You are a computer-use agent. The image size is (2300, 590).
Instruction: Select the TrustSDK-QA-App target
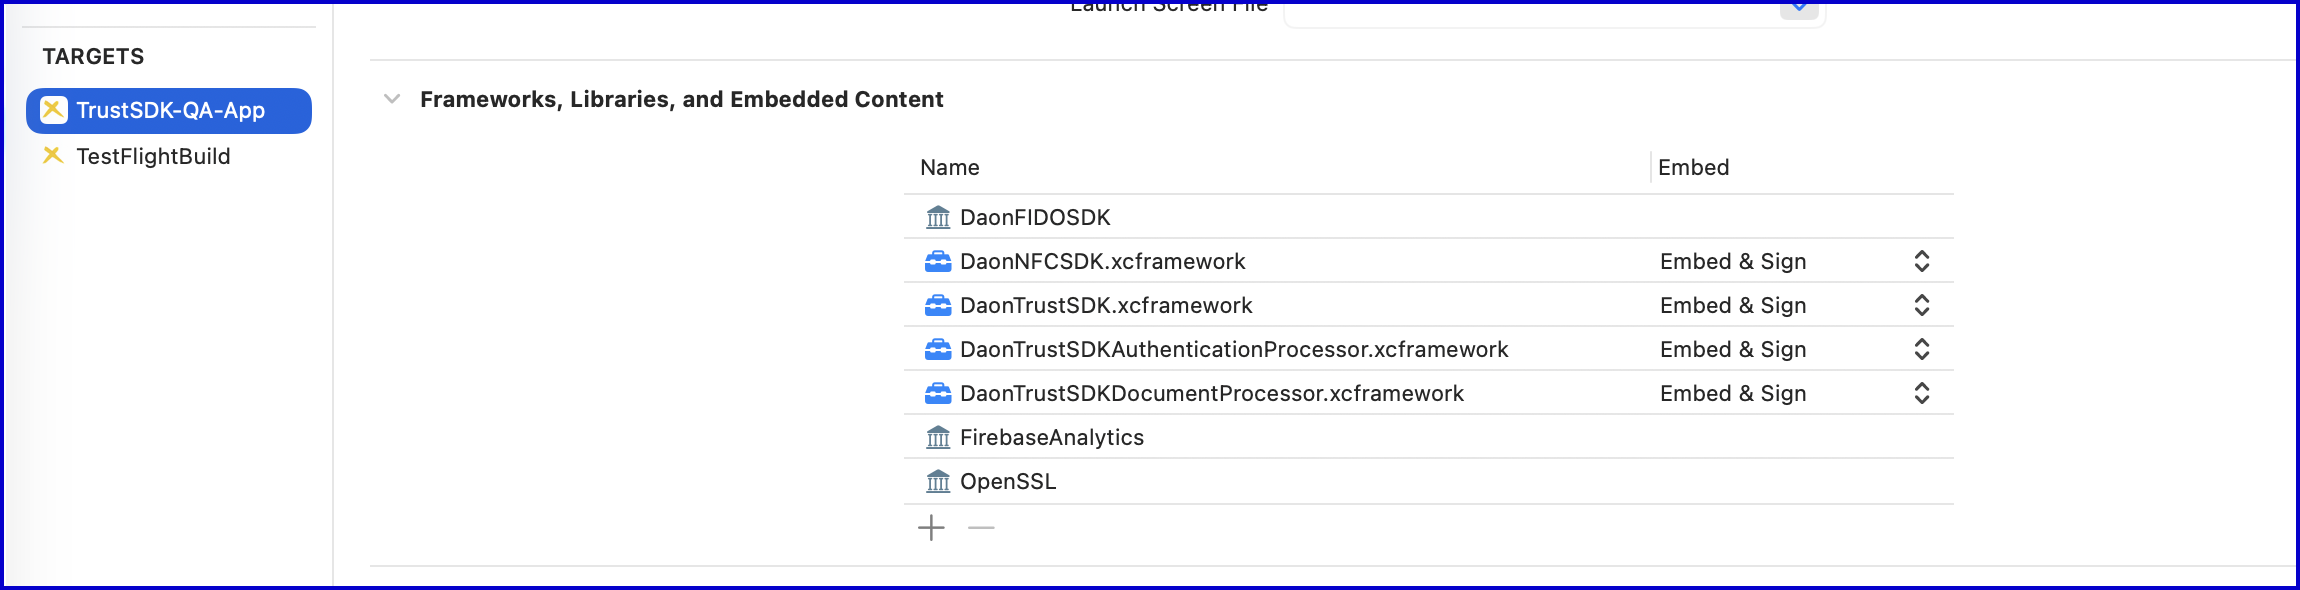[x=170, y=110]
